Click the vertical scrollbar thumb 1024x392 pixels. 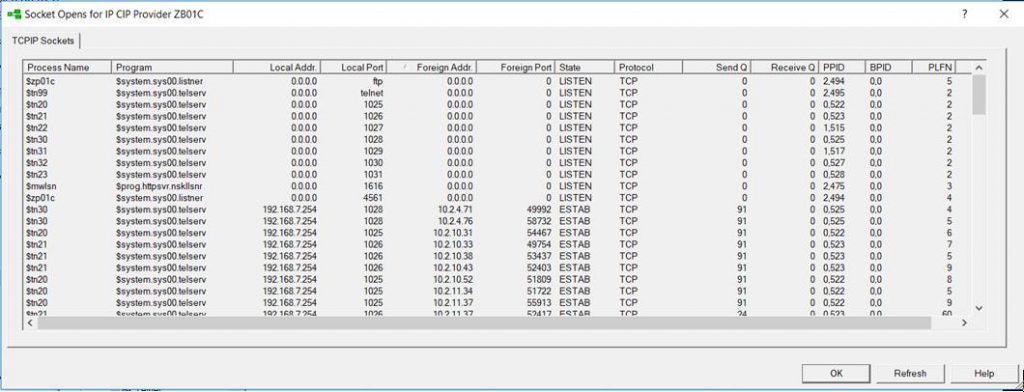pyautogui.click(x=978, y=95)
